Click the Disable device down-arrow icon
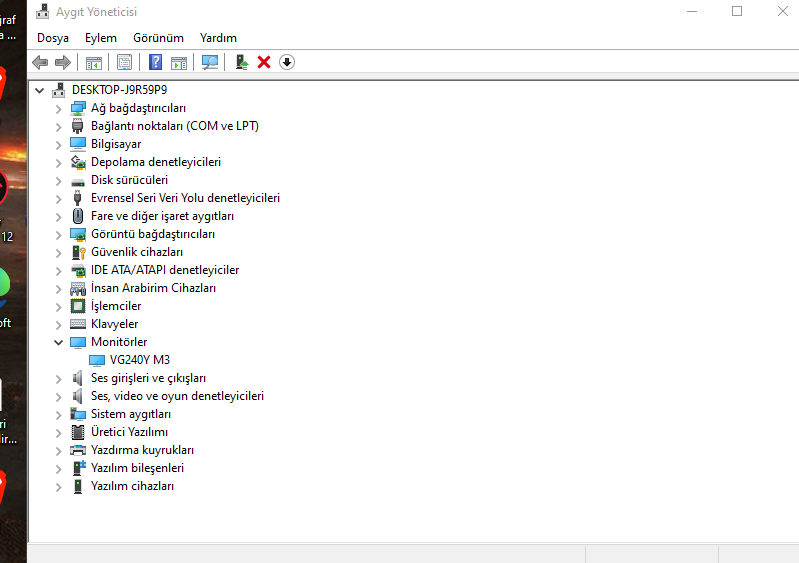The image size is (799, 563). point(287,62)
